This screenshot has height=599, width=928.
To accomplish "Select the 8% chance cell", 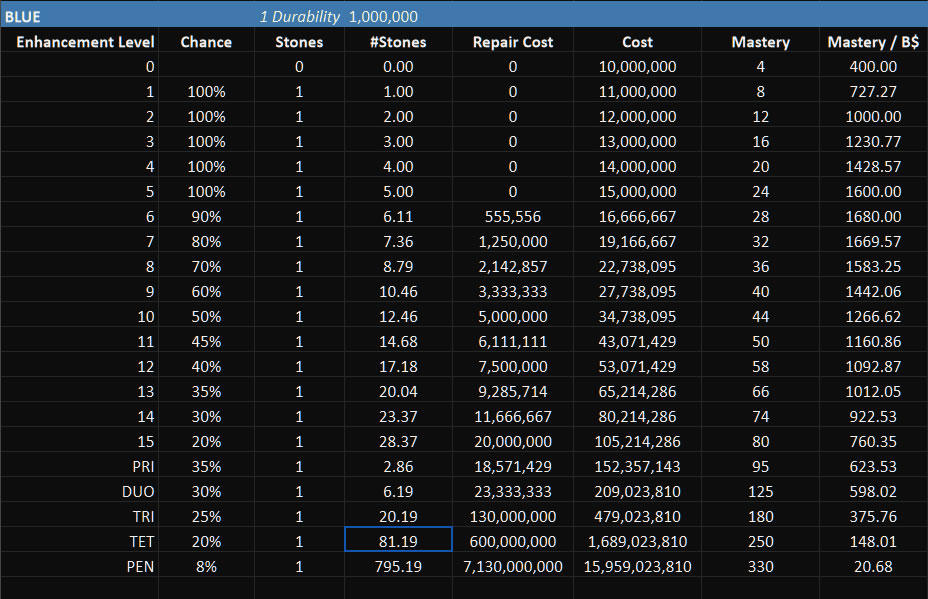I will pyautogui.click(x=206, y=566).
